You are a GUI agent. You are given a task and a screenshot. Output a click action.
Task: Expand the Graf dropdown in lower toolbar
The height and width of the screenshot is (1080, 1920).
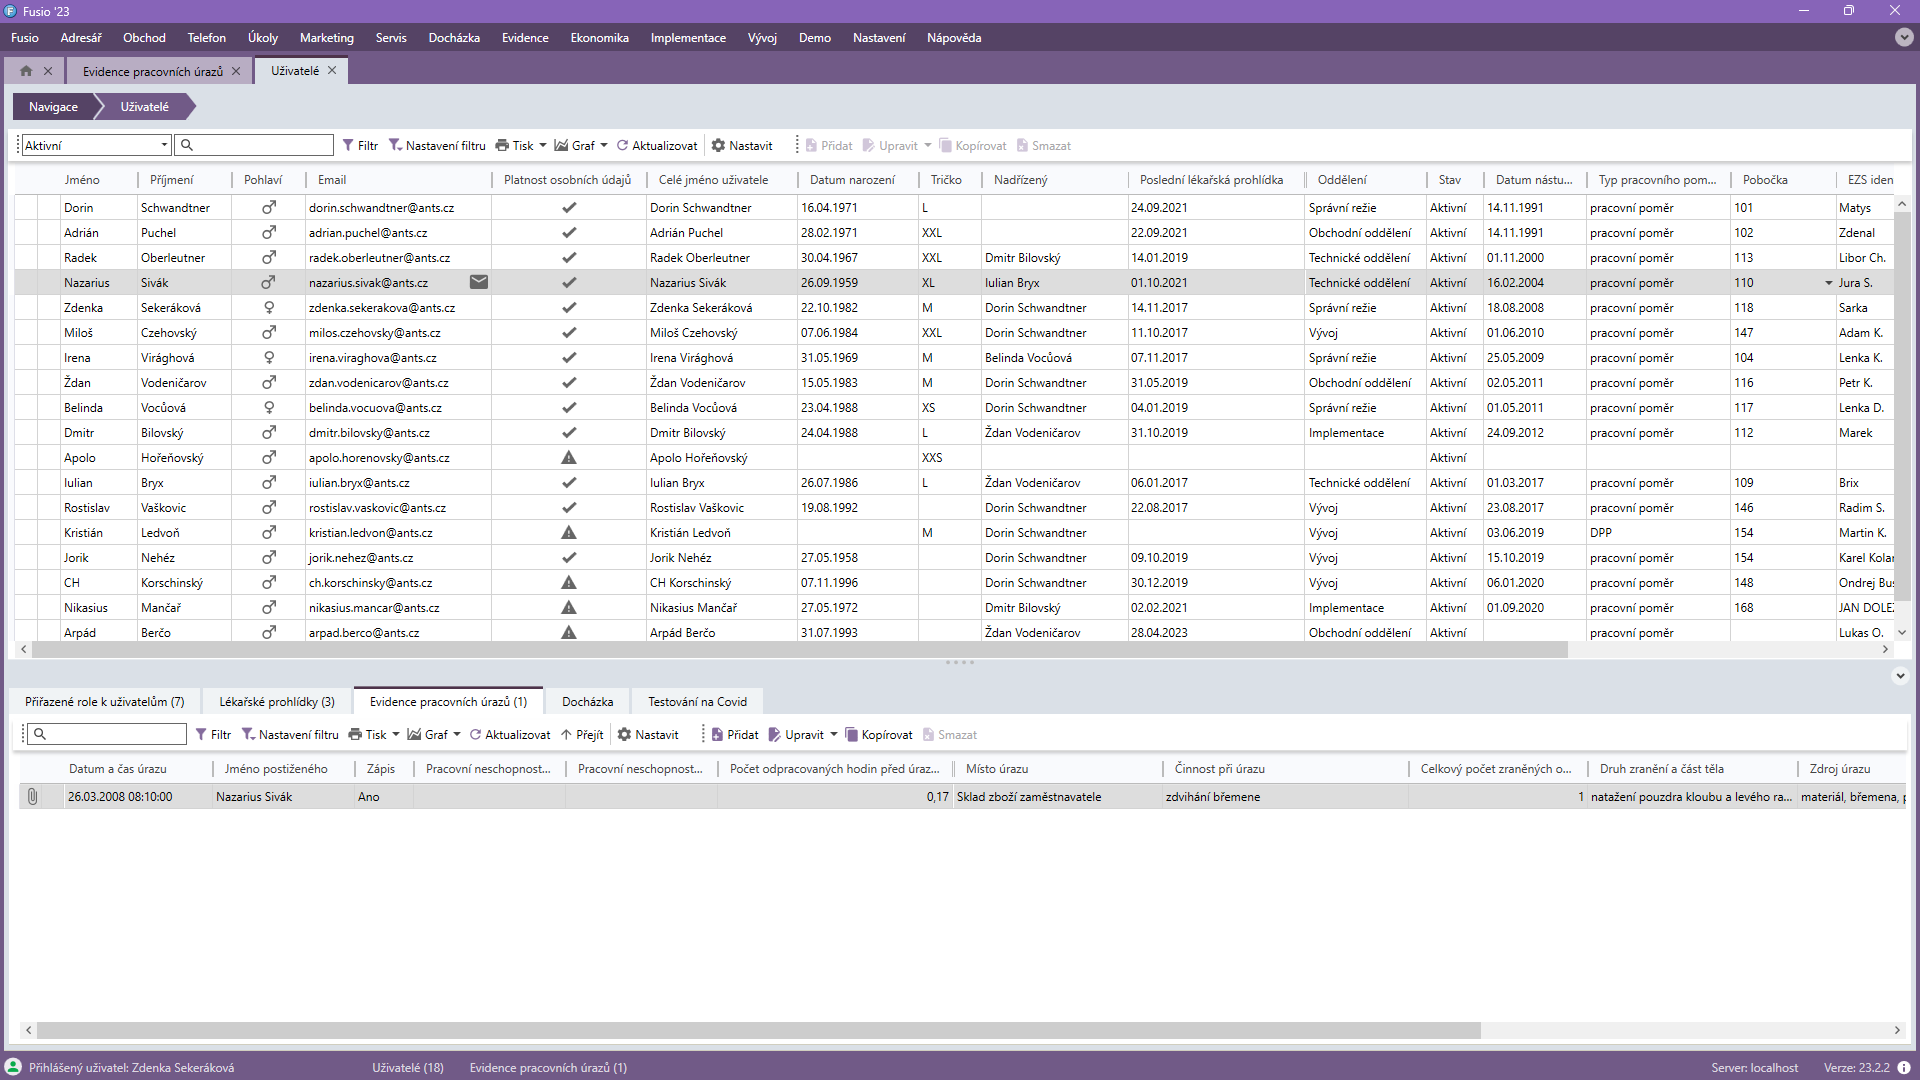coord(457,734)
